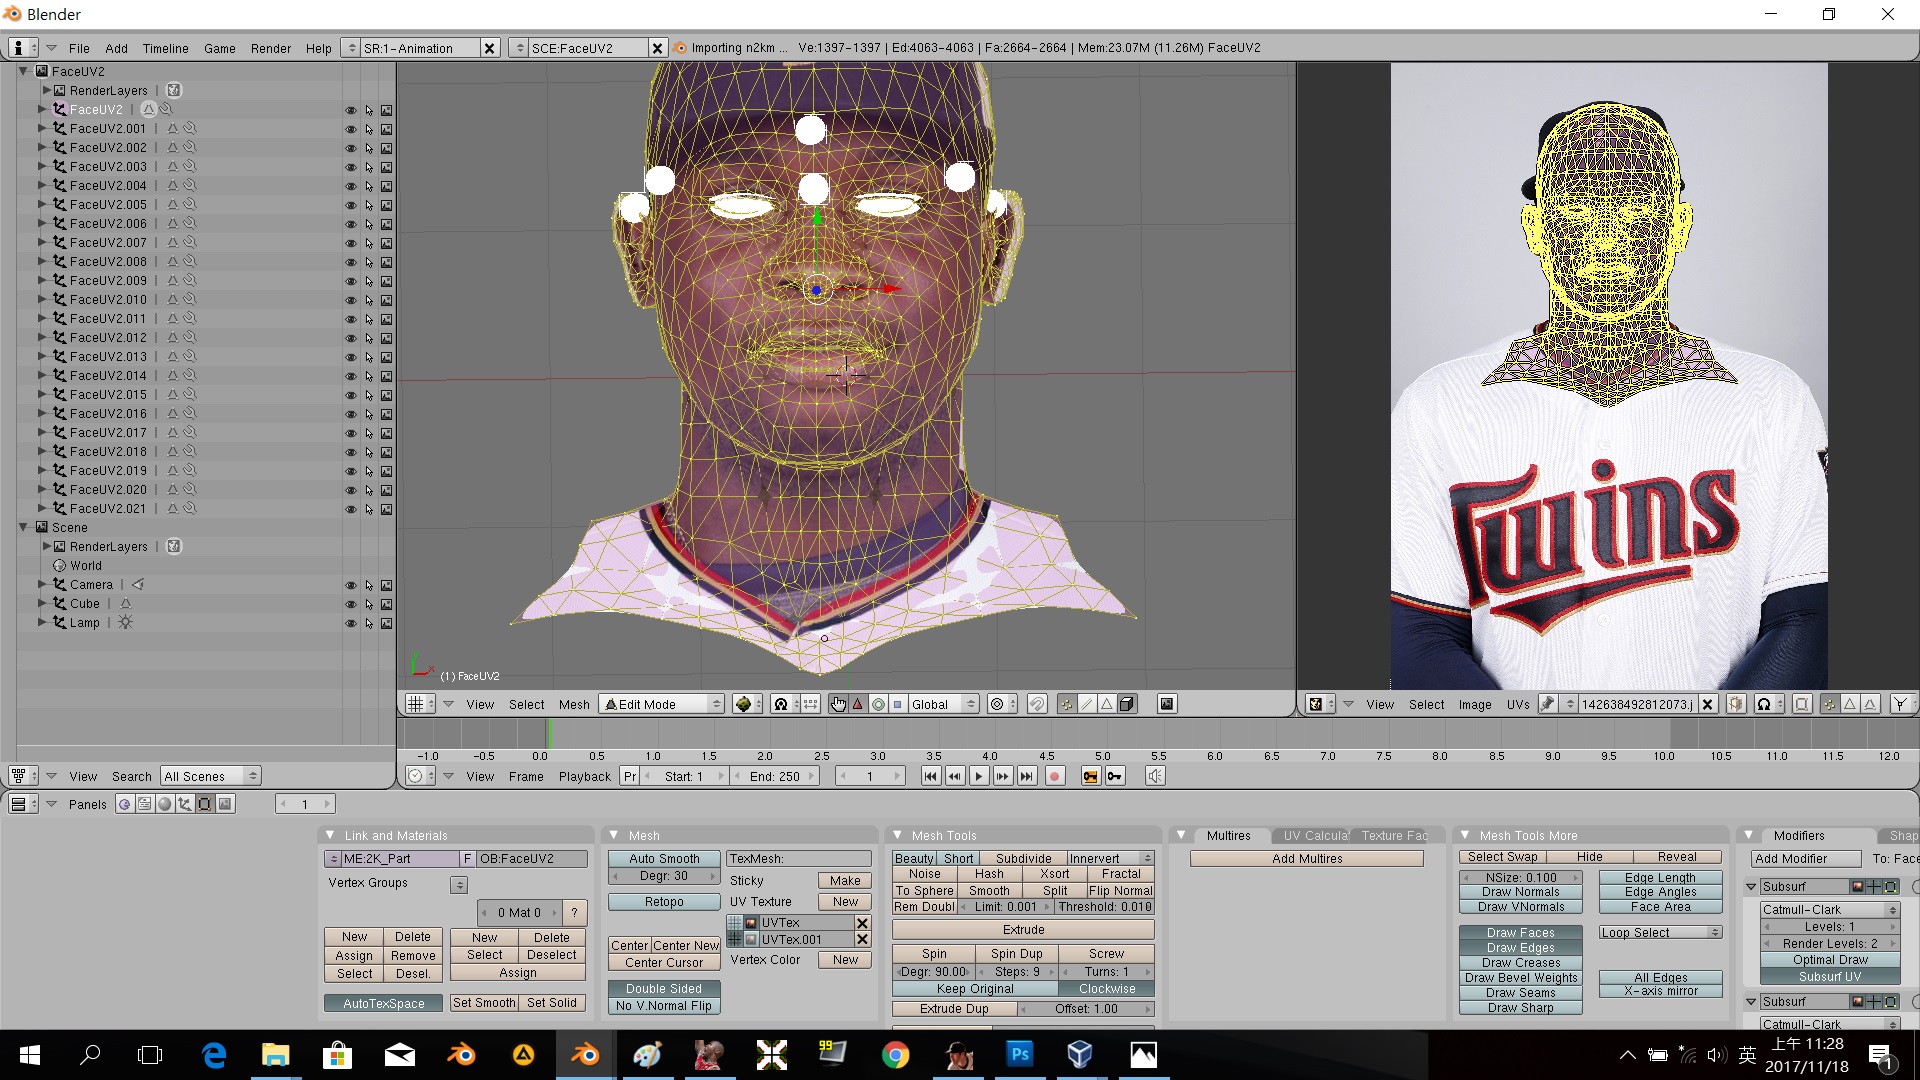Open the Loop Select dropdown
The image size is (1920, 1080).
point(1660,932)
